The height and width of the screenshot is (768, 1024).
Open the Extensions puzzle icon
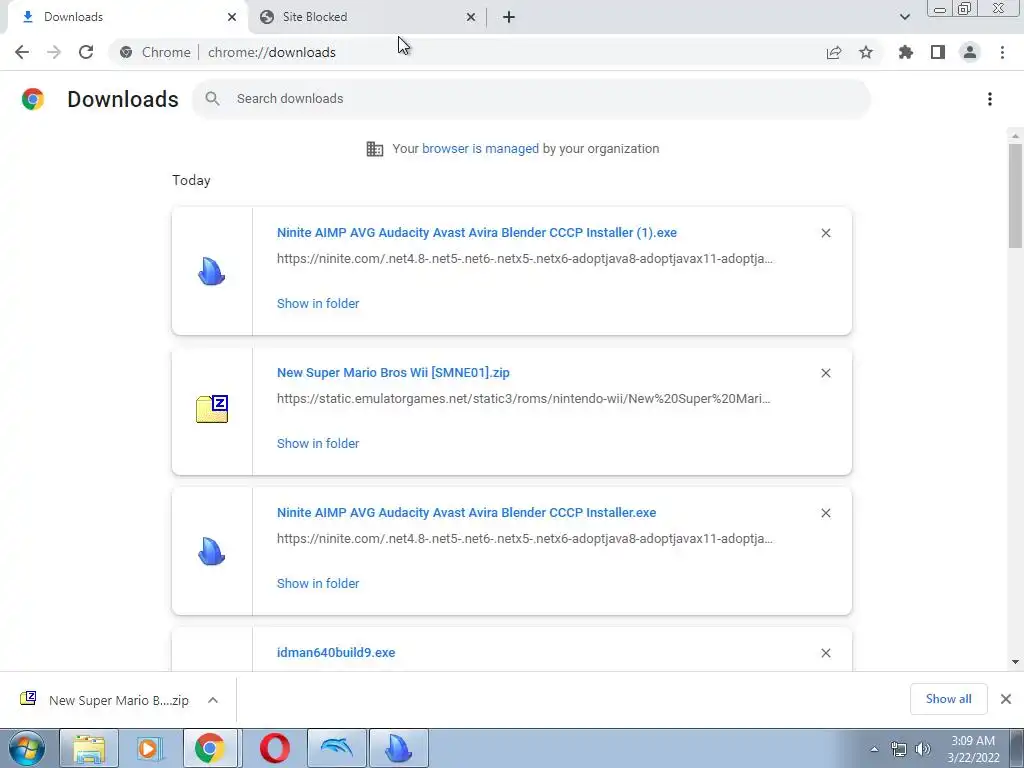click(x=906, y=52)
